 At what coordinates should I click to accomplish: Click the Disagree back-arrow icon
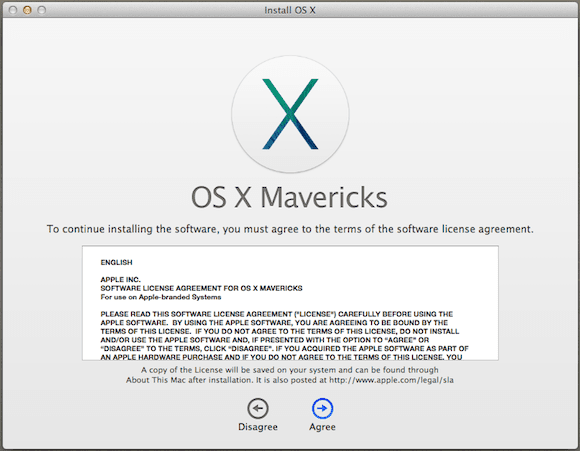258,408
